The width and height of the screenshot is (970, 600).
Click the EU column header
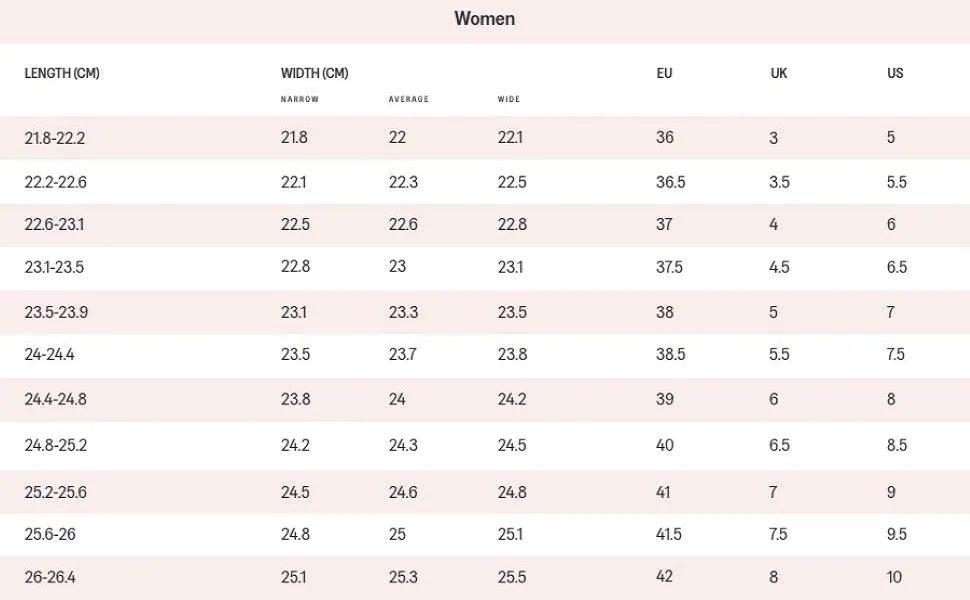click(x=665, y=73)
